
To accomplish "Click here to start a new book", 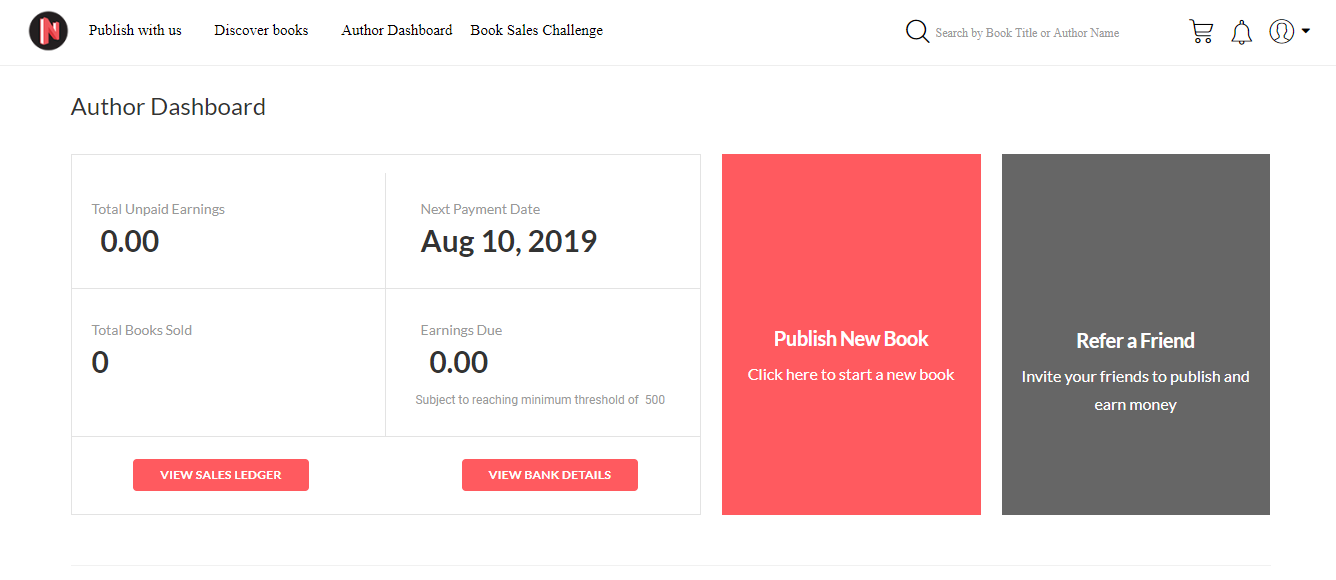I will tap(851, 374).
